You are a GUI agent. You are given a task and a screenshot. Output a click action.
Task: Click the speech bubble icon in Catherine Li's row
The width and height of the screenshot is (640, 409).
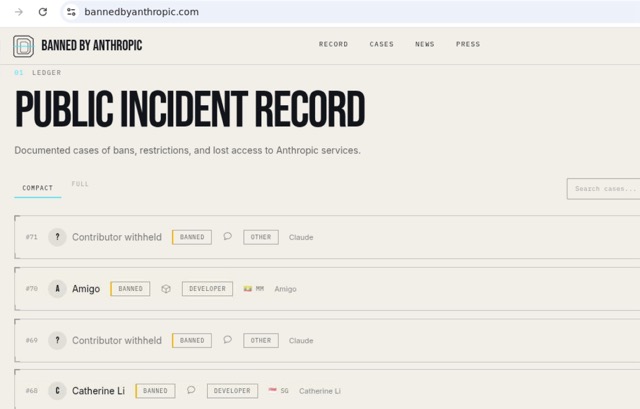(191, 390)
